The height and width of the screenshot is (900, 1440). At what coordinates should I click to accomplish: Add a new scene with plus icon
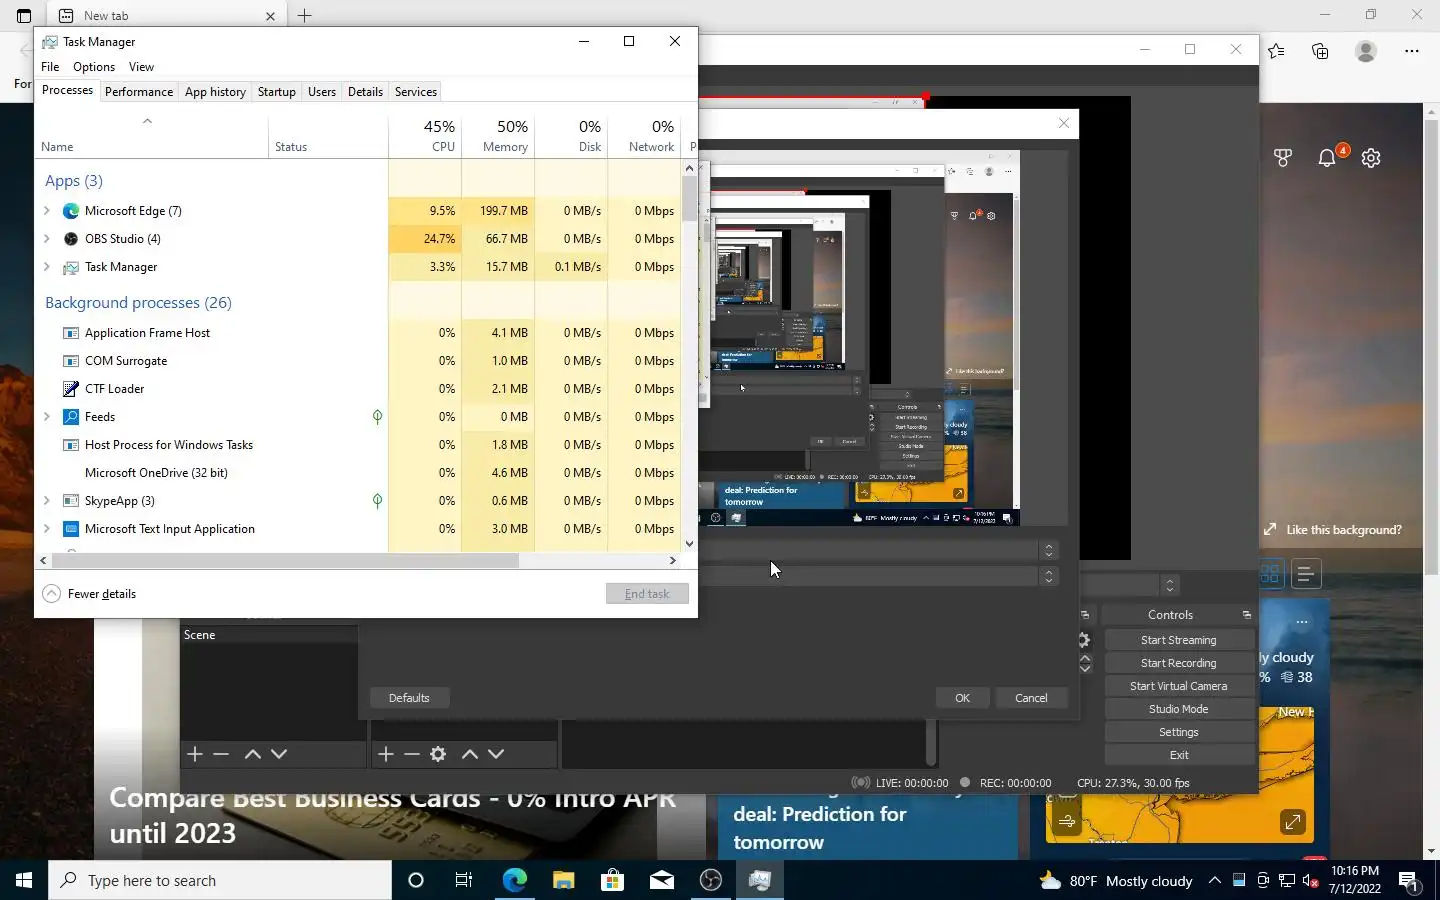195,754
